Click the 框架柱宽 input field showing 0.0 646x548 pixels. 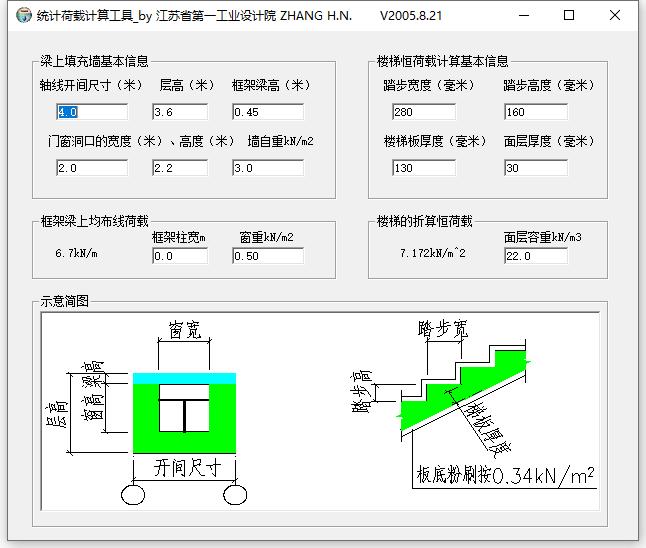180,256
